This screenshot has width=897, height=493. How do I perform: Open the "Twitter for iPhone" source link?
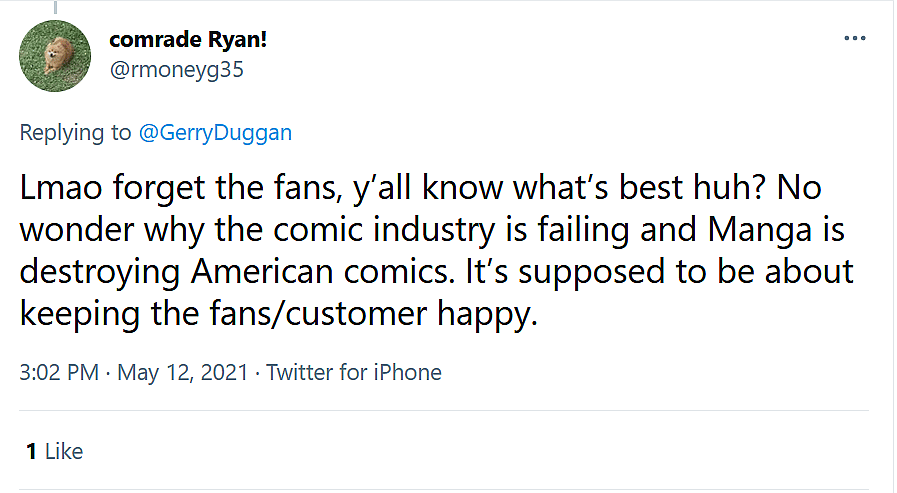pos(354,372)
